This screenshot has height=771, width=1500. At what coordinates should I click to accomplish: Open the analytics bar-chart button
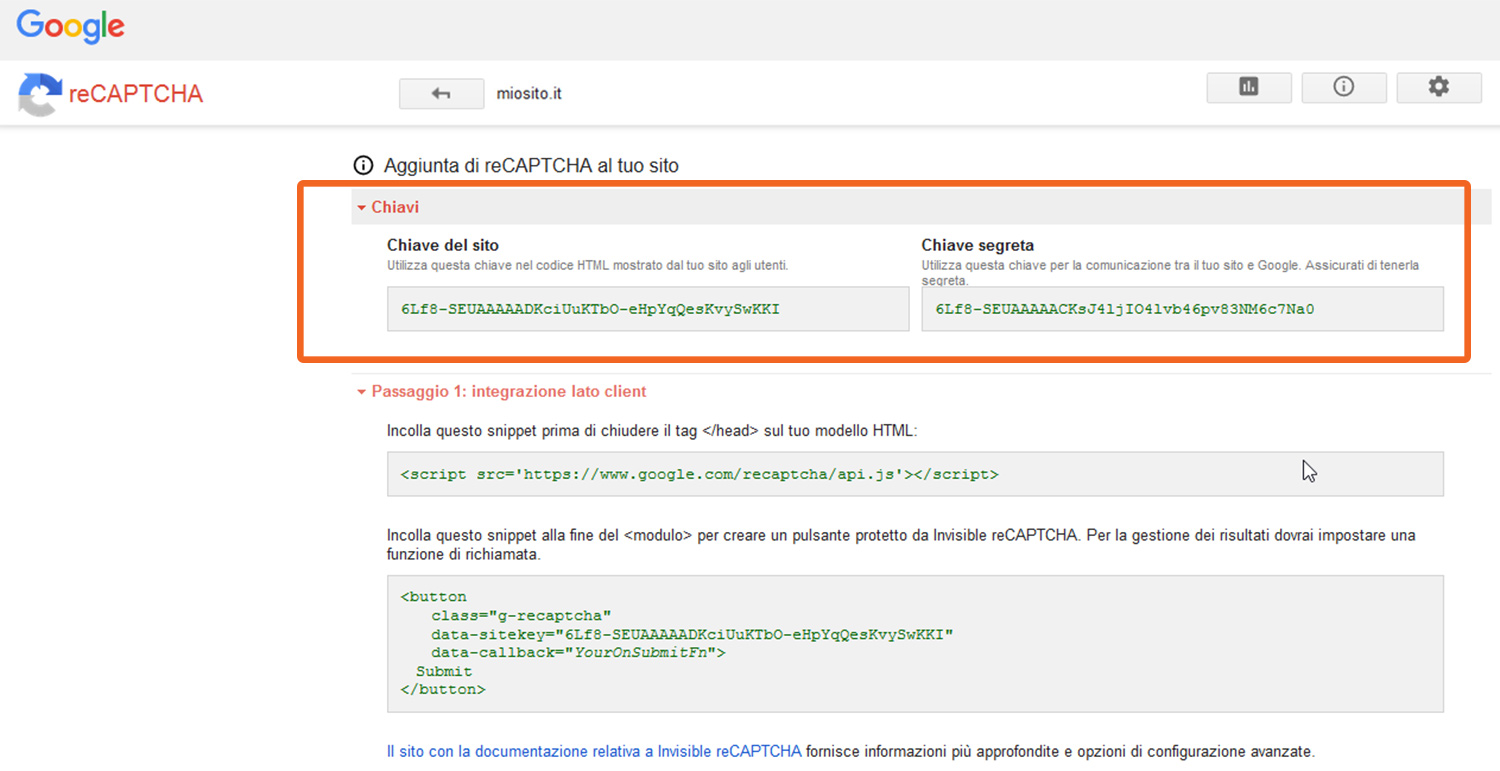pos(1249,88)
